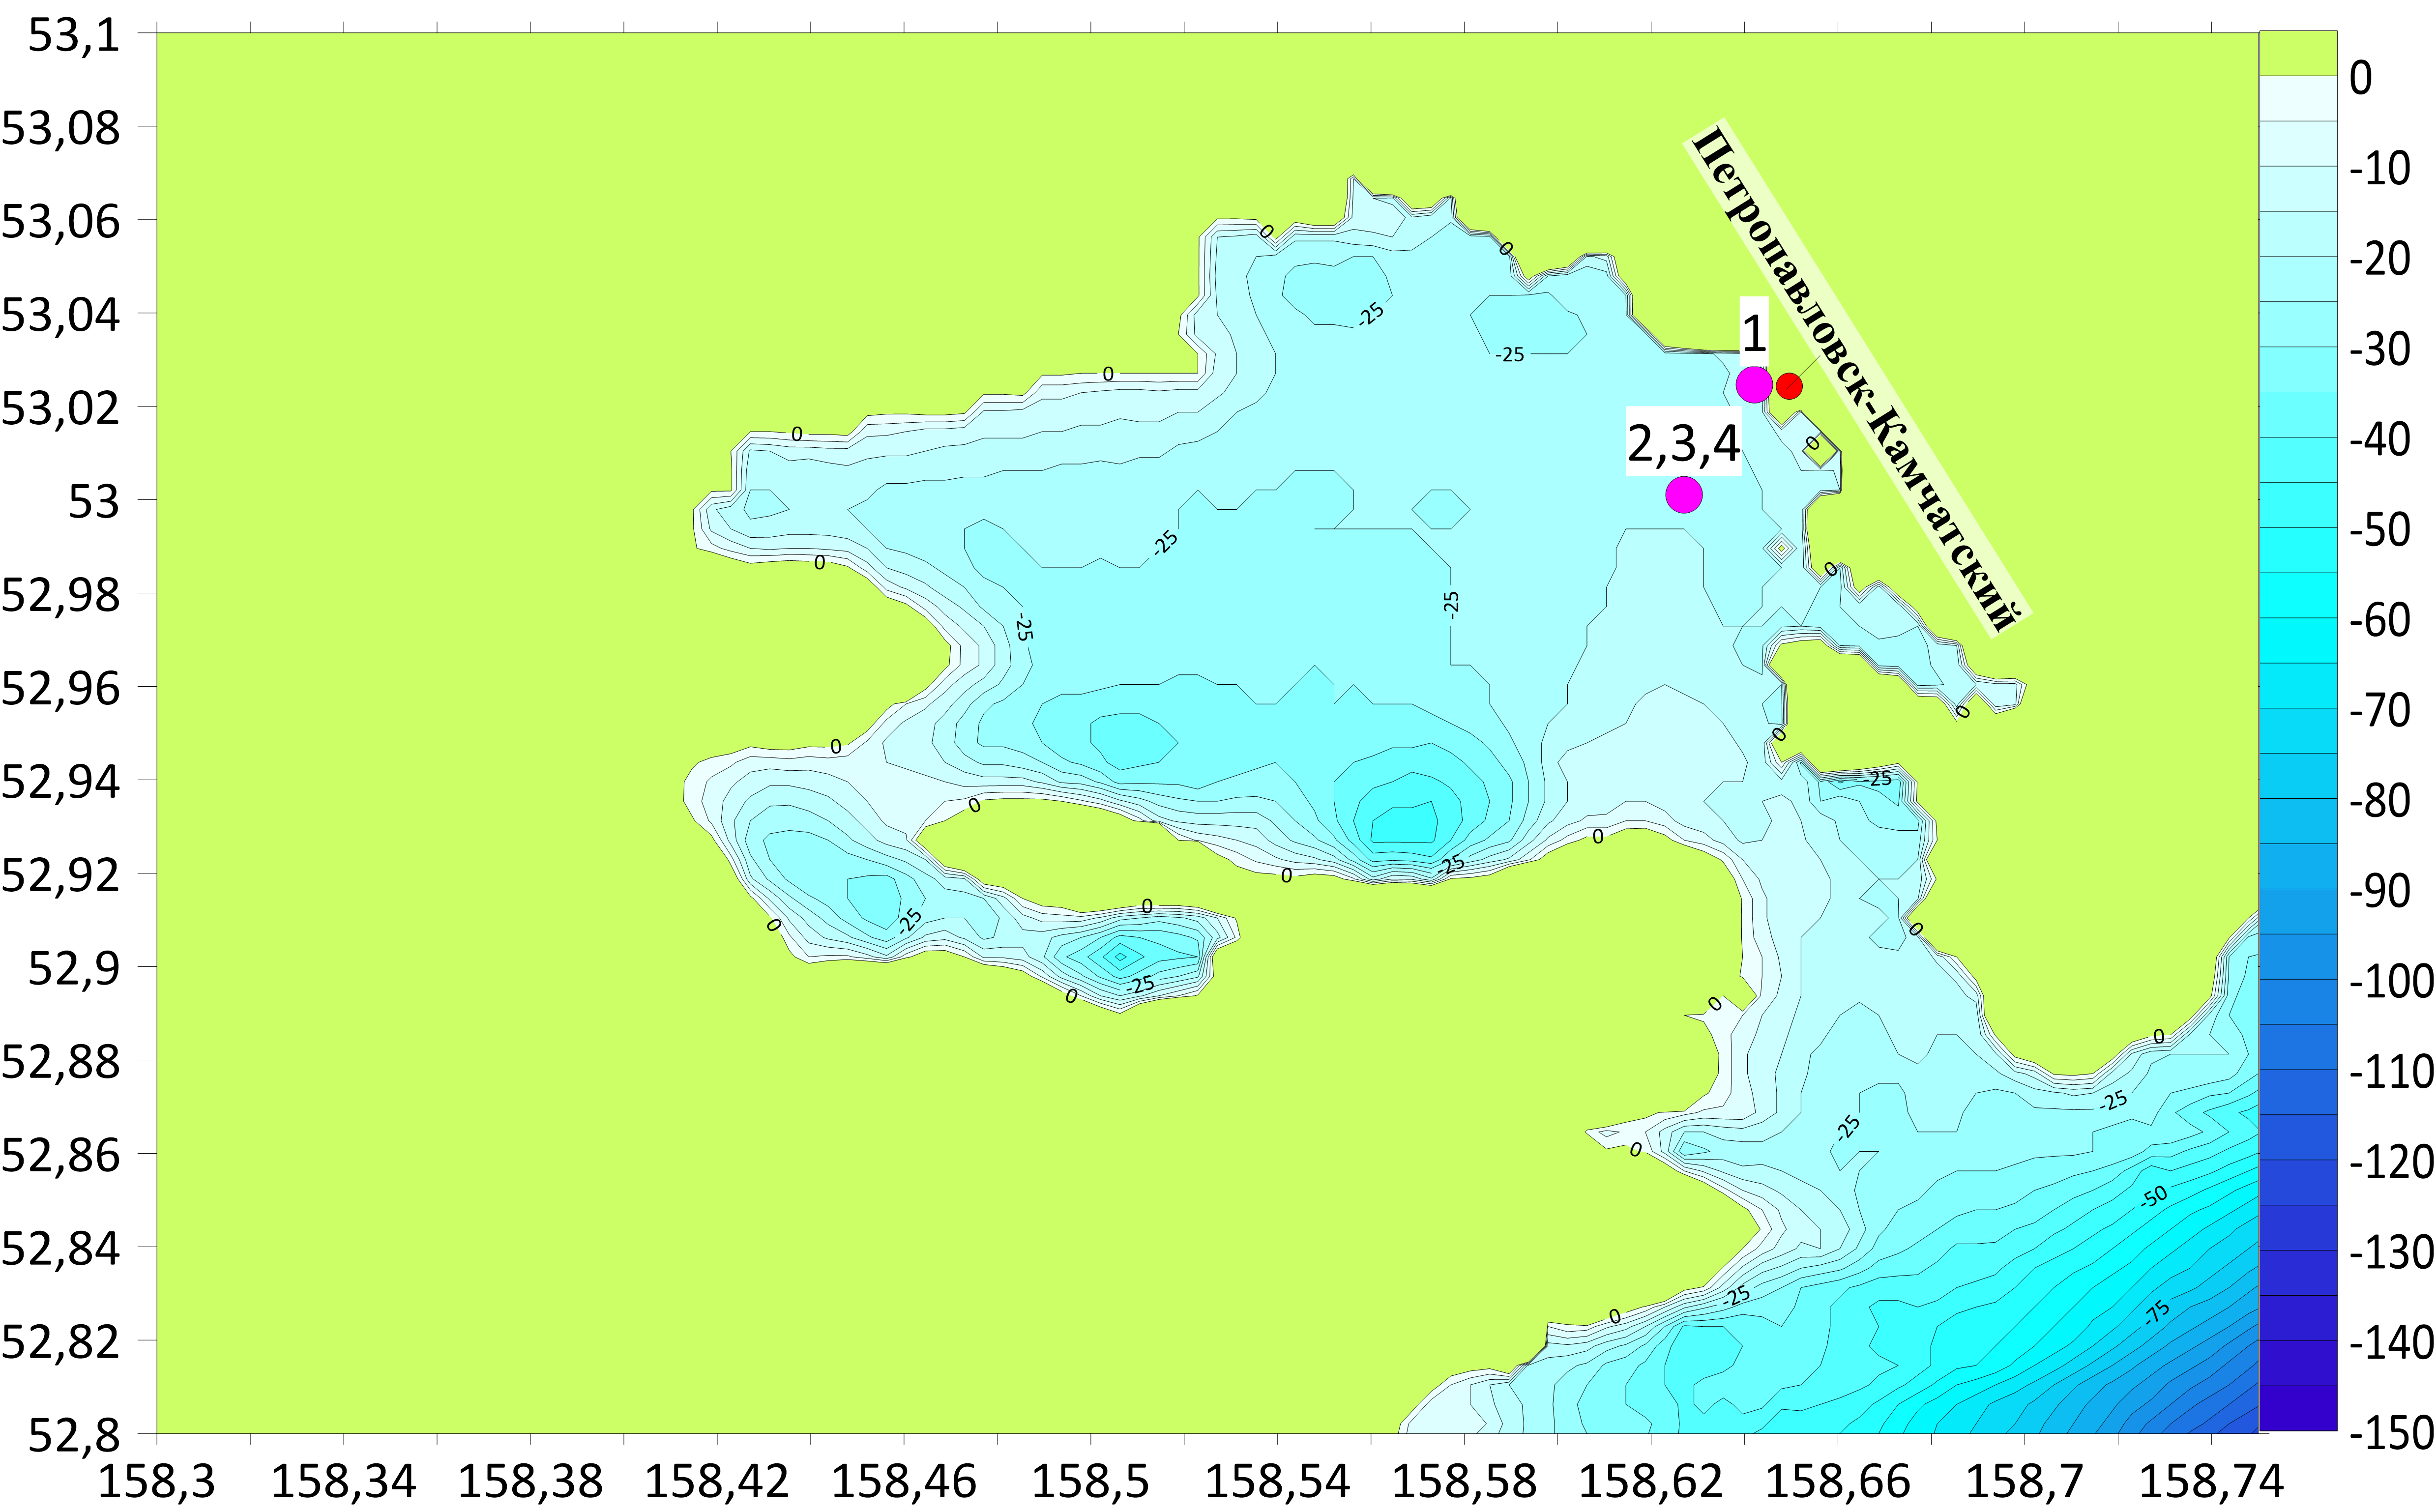
Task: Click the station number 1 label
Action: point(1754,333)
